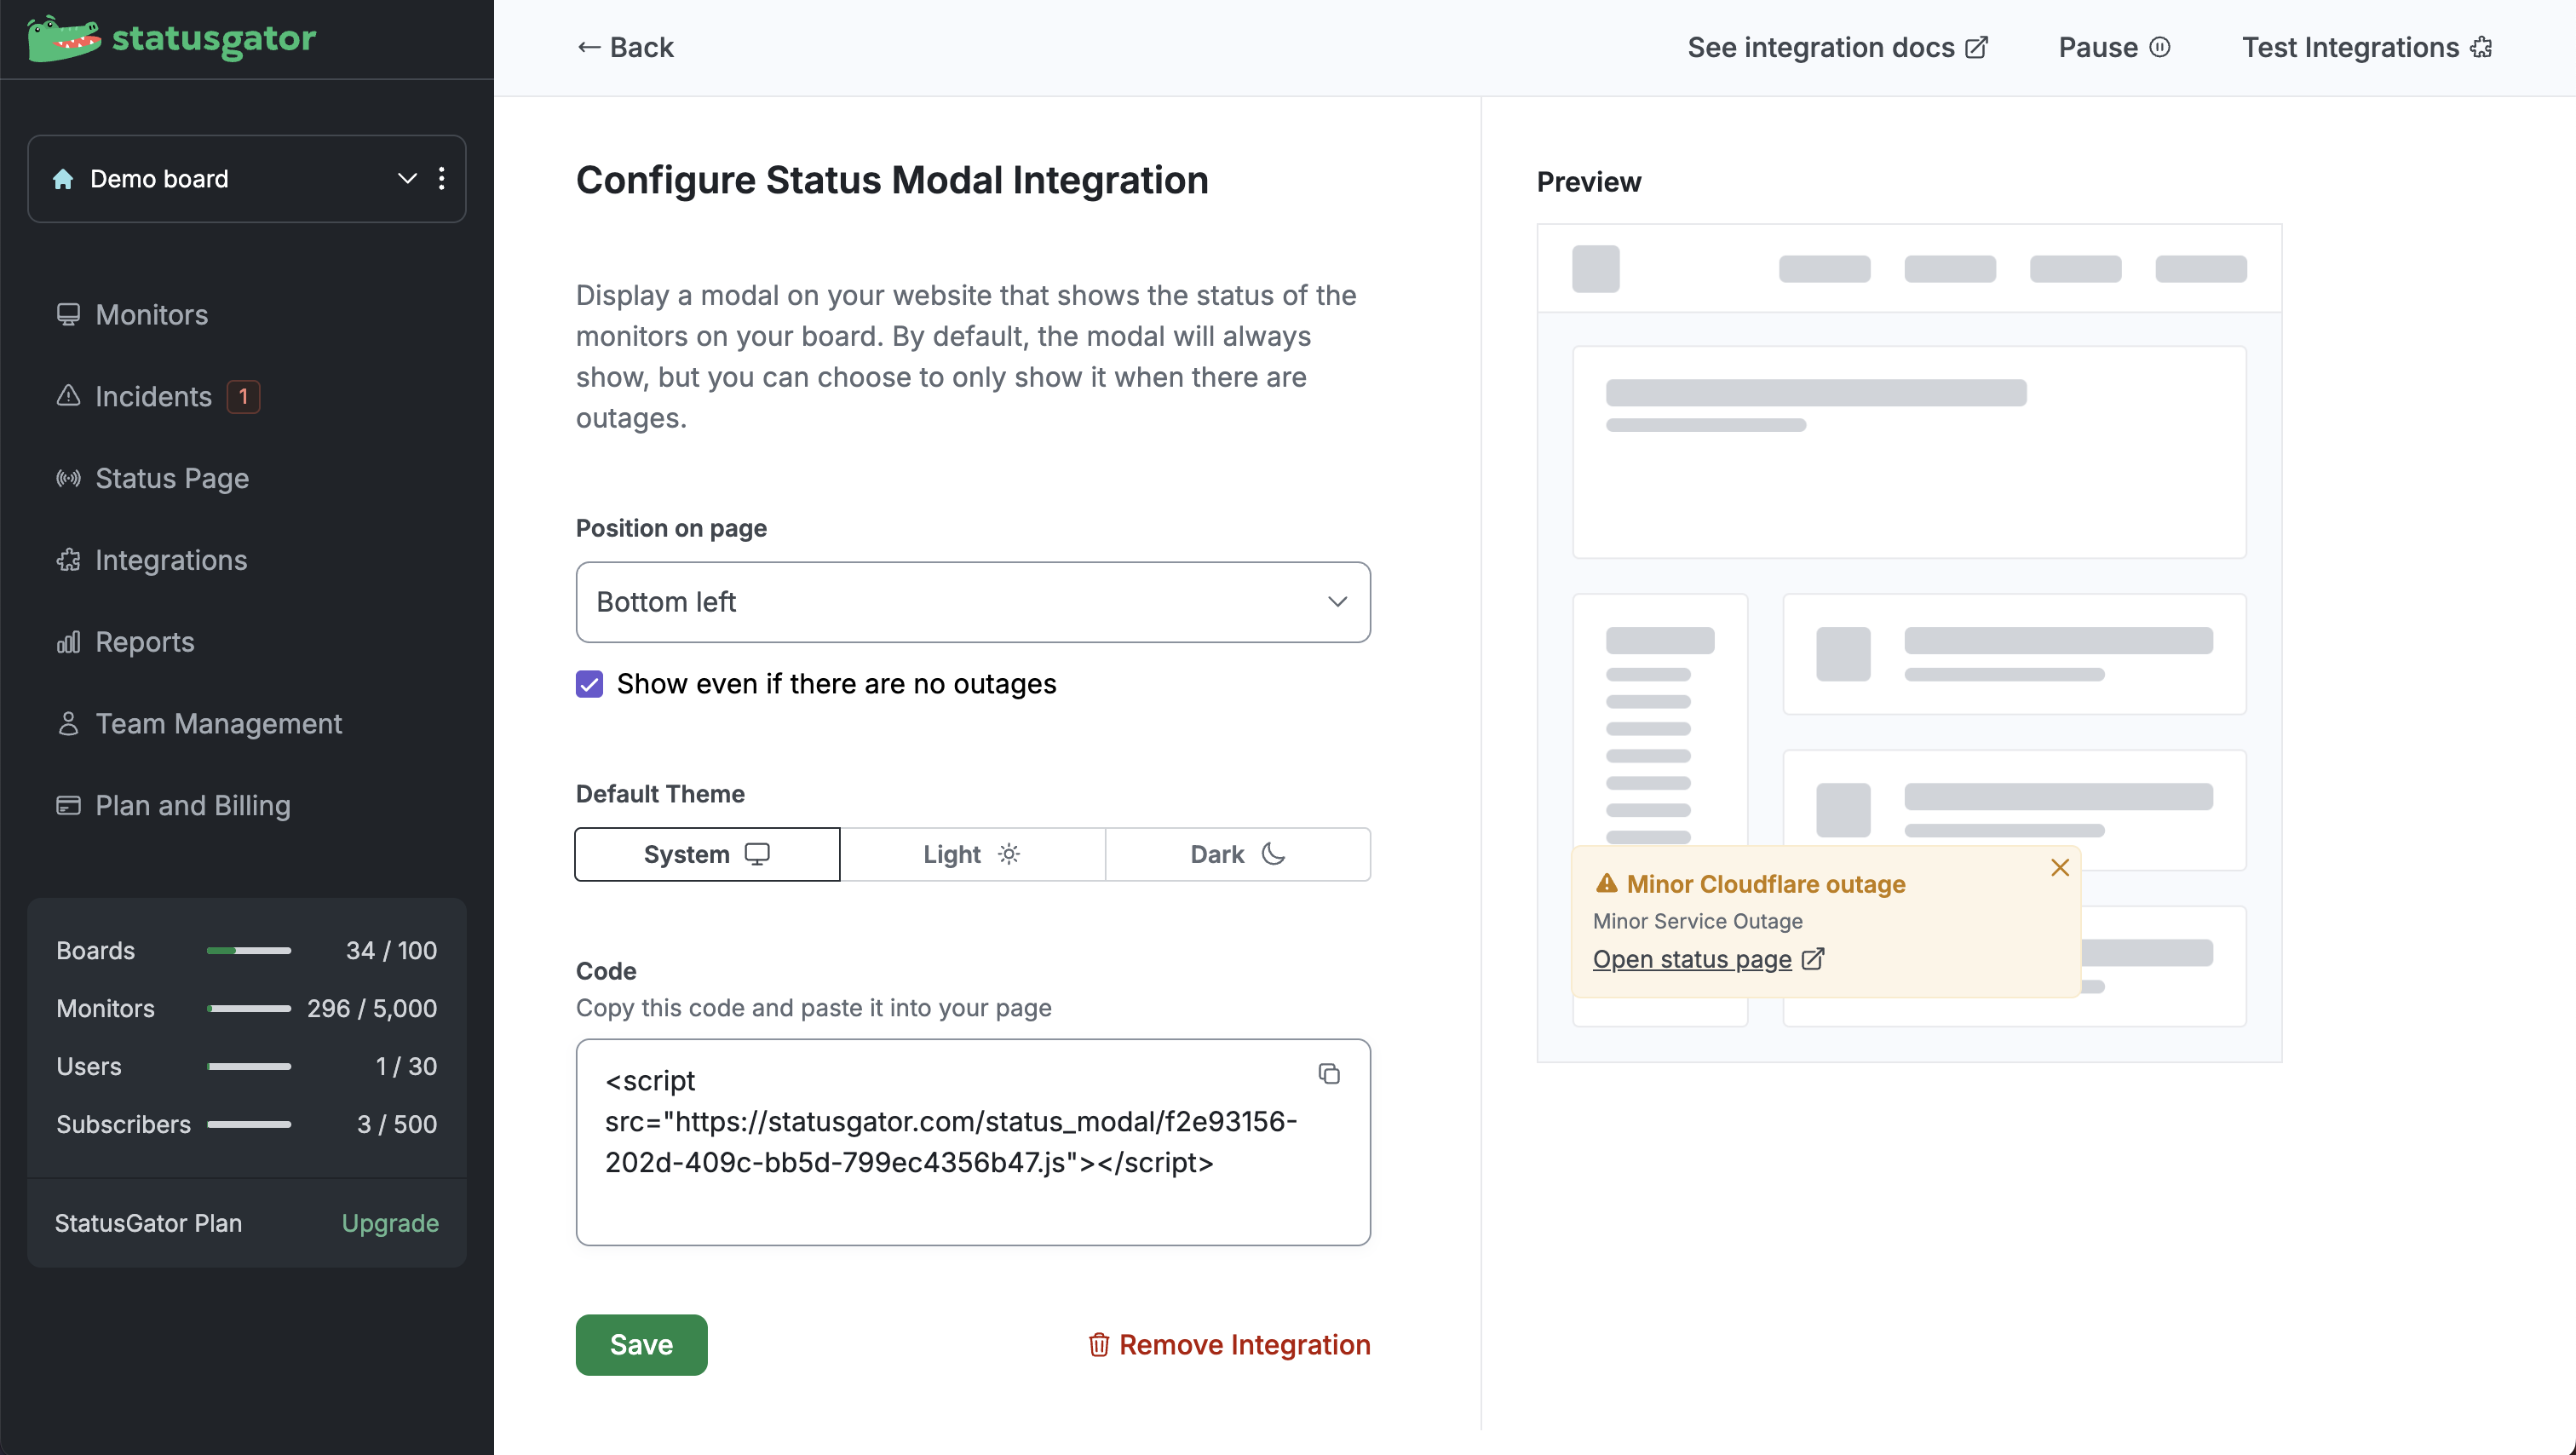Click the Test Integrations puzzle icon
The width and height of the screenshot is (2576, 1455).
[2481, 47]
